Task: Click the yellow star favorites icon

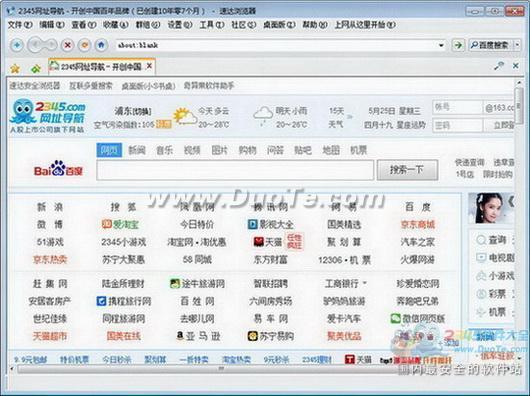Action: [x=15, y=69]
